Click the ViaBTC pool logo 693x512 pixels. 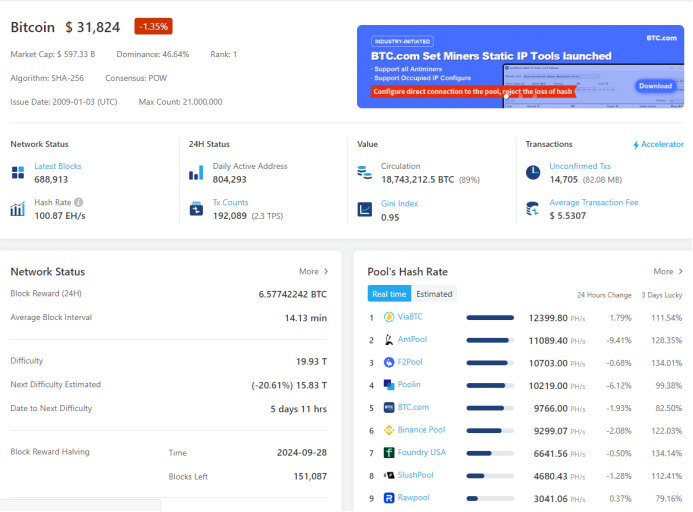pos(389,317)
